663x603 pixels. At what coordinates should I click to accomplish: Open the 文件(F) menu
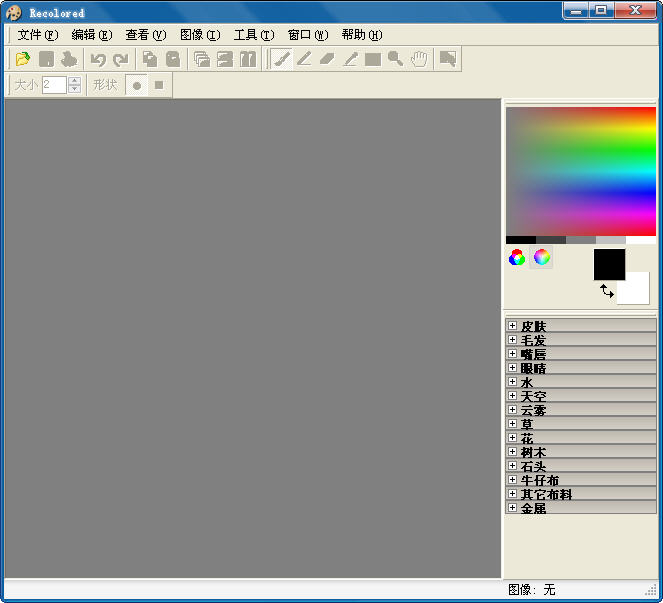37,35
